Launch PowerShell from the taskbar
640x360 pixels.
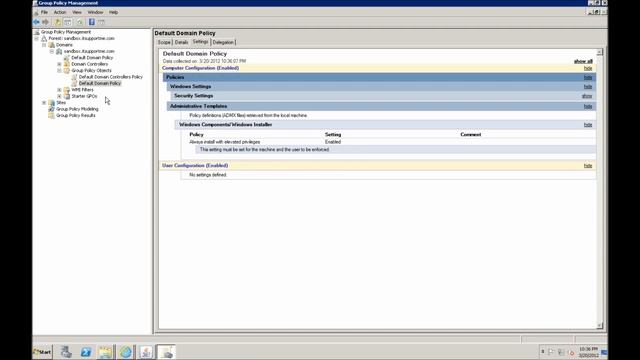point(86,352)
